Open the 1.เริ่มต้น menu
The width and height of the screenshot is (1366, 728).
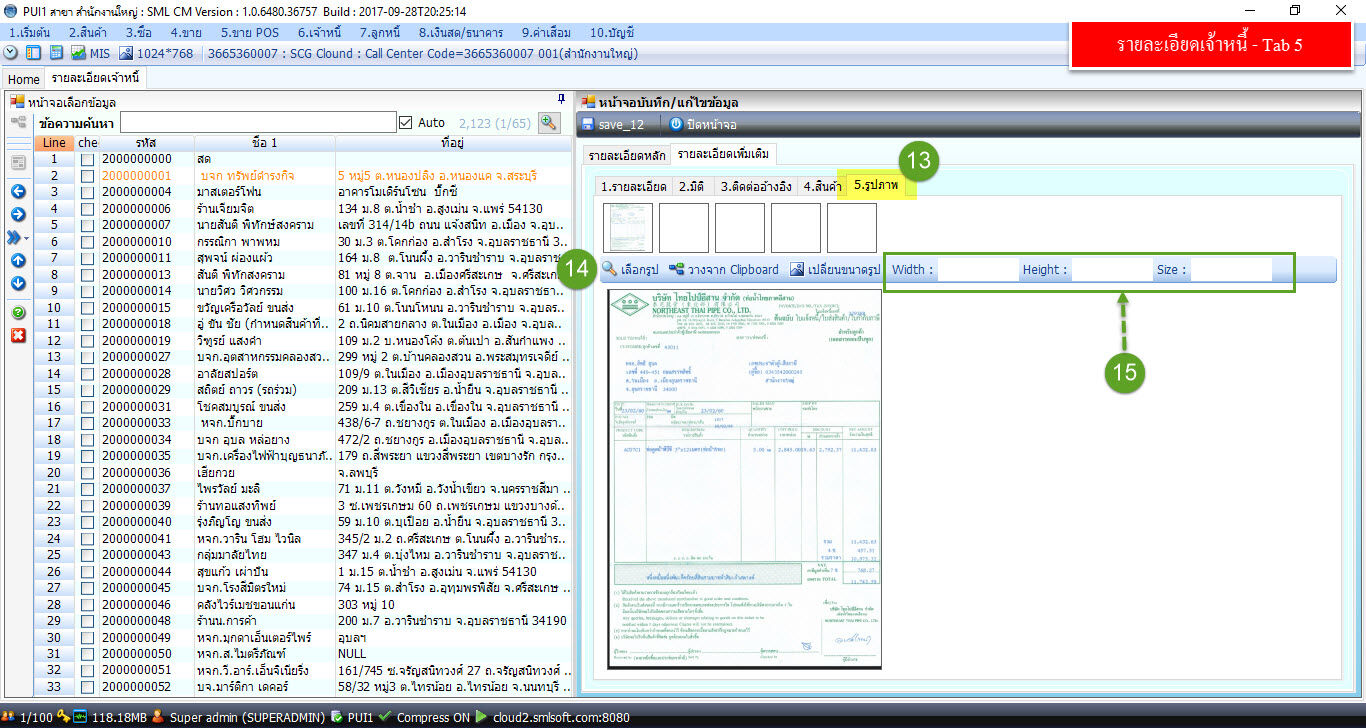(x=31, y=32)
